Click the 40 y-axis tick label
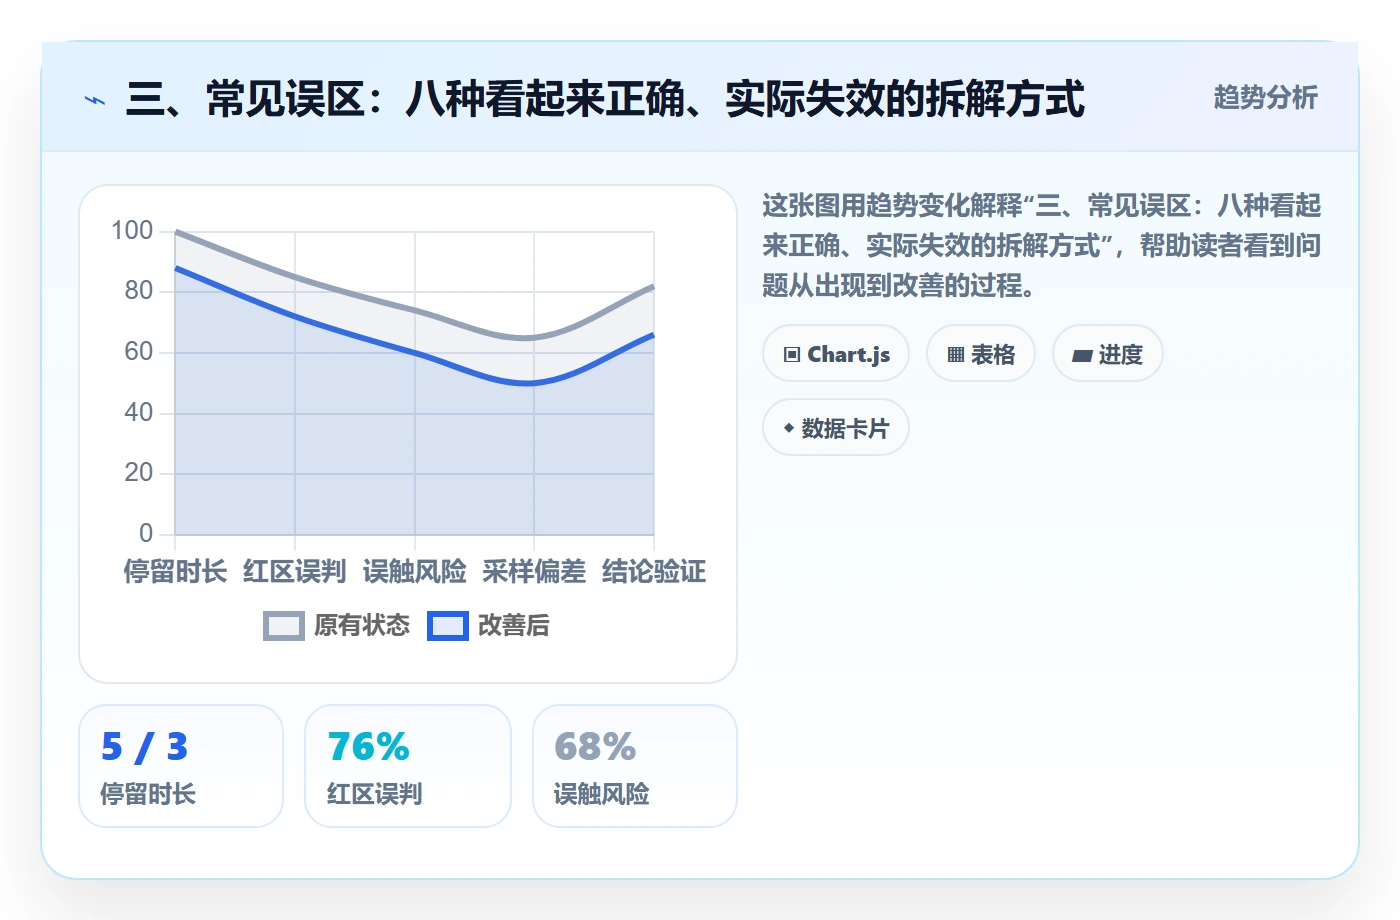 point(139,413)
